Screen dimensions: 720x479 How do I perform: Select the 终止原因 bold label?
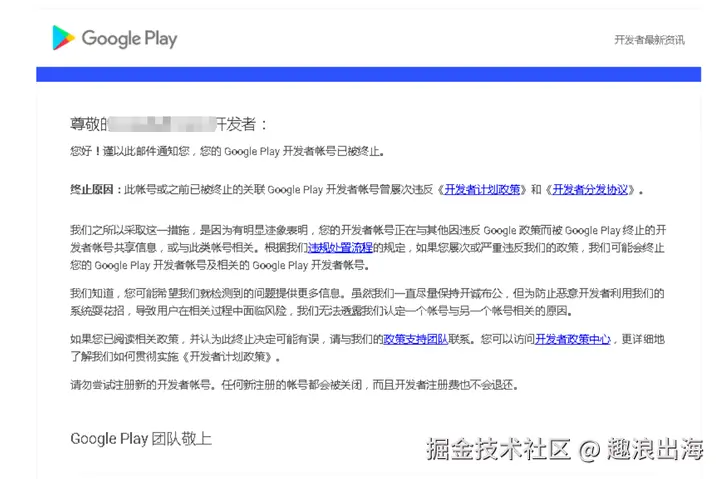point(91,190)
